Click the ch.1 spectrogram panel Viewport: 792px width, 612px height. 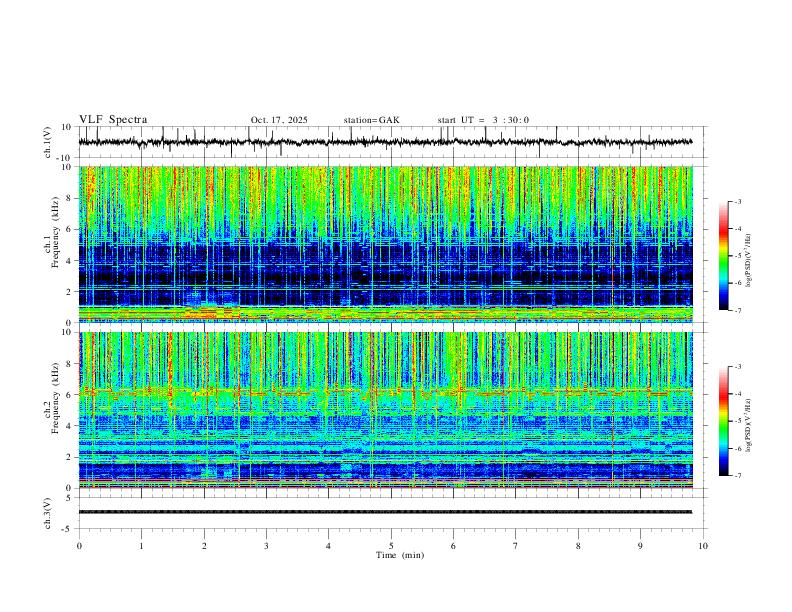click(x=385, y=244)
